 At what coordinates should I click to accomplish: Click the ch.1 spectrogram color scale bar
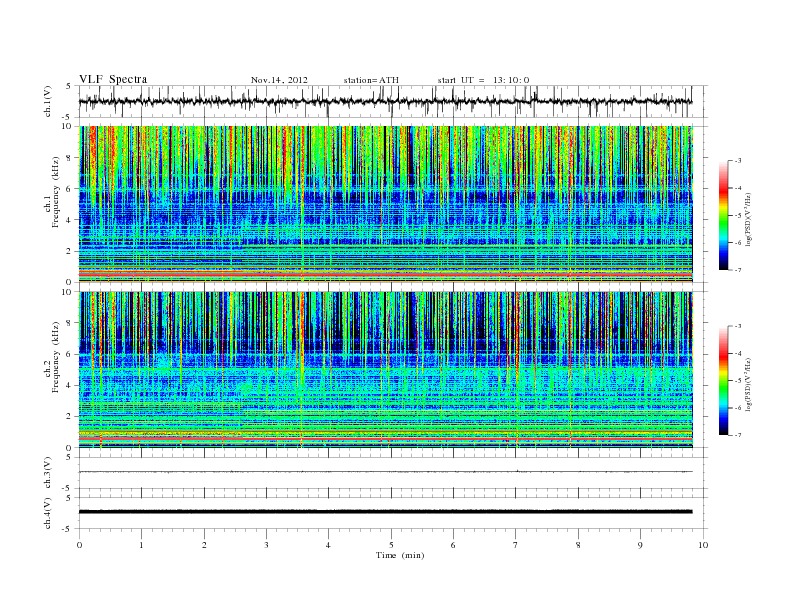point(723,215)
